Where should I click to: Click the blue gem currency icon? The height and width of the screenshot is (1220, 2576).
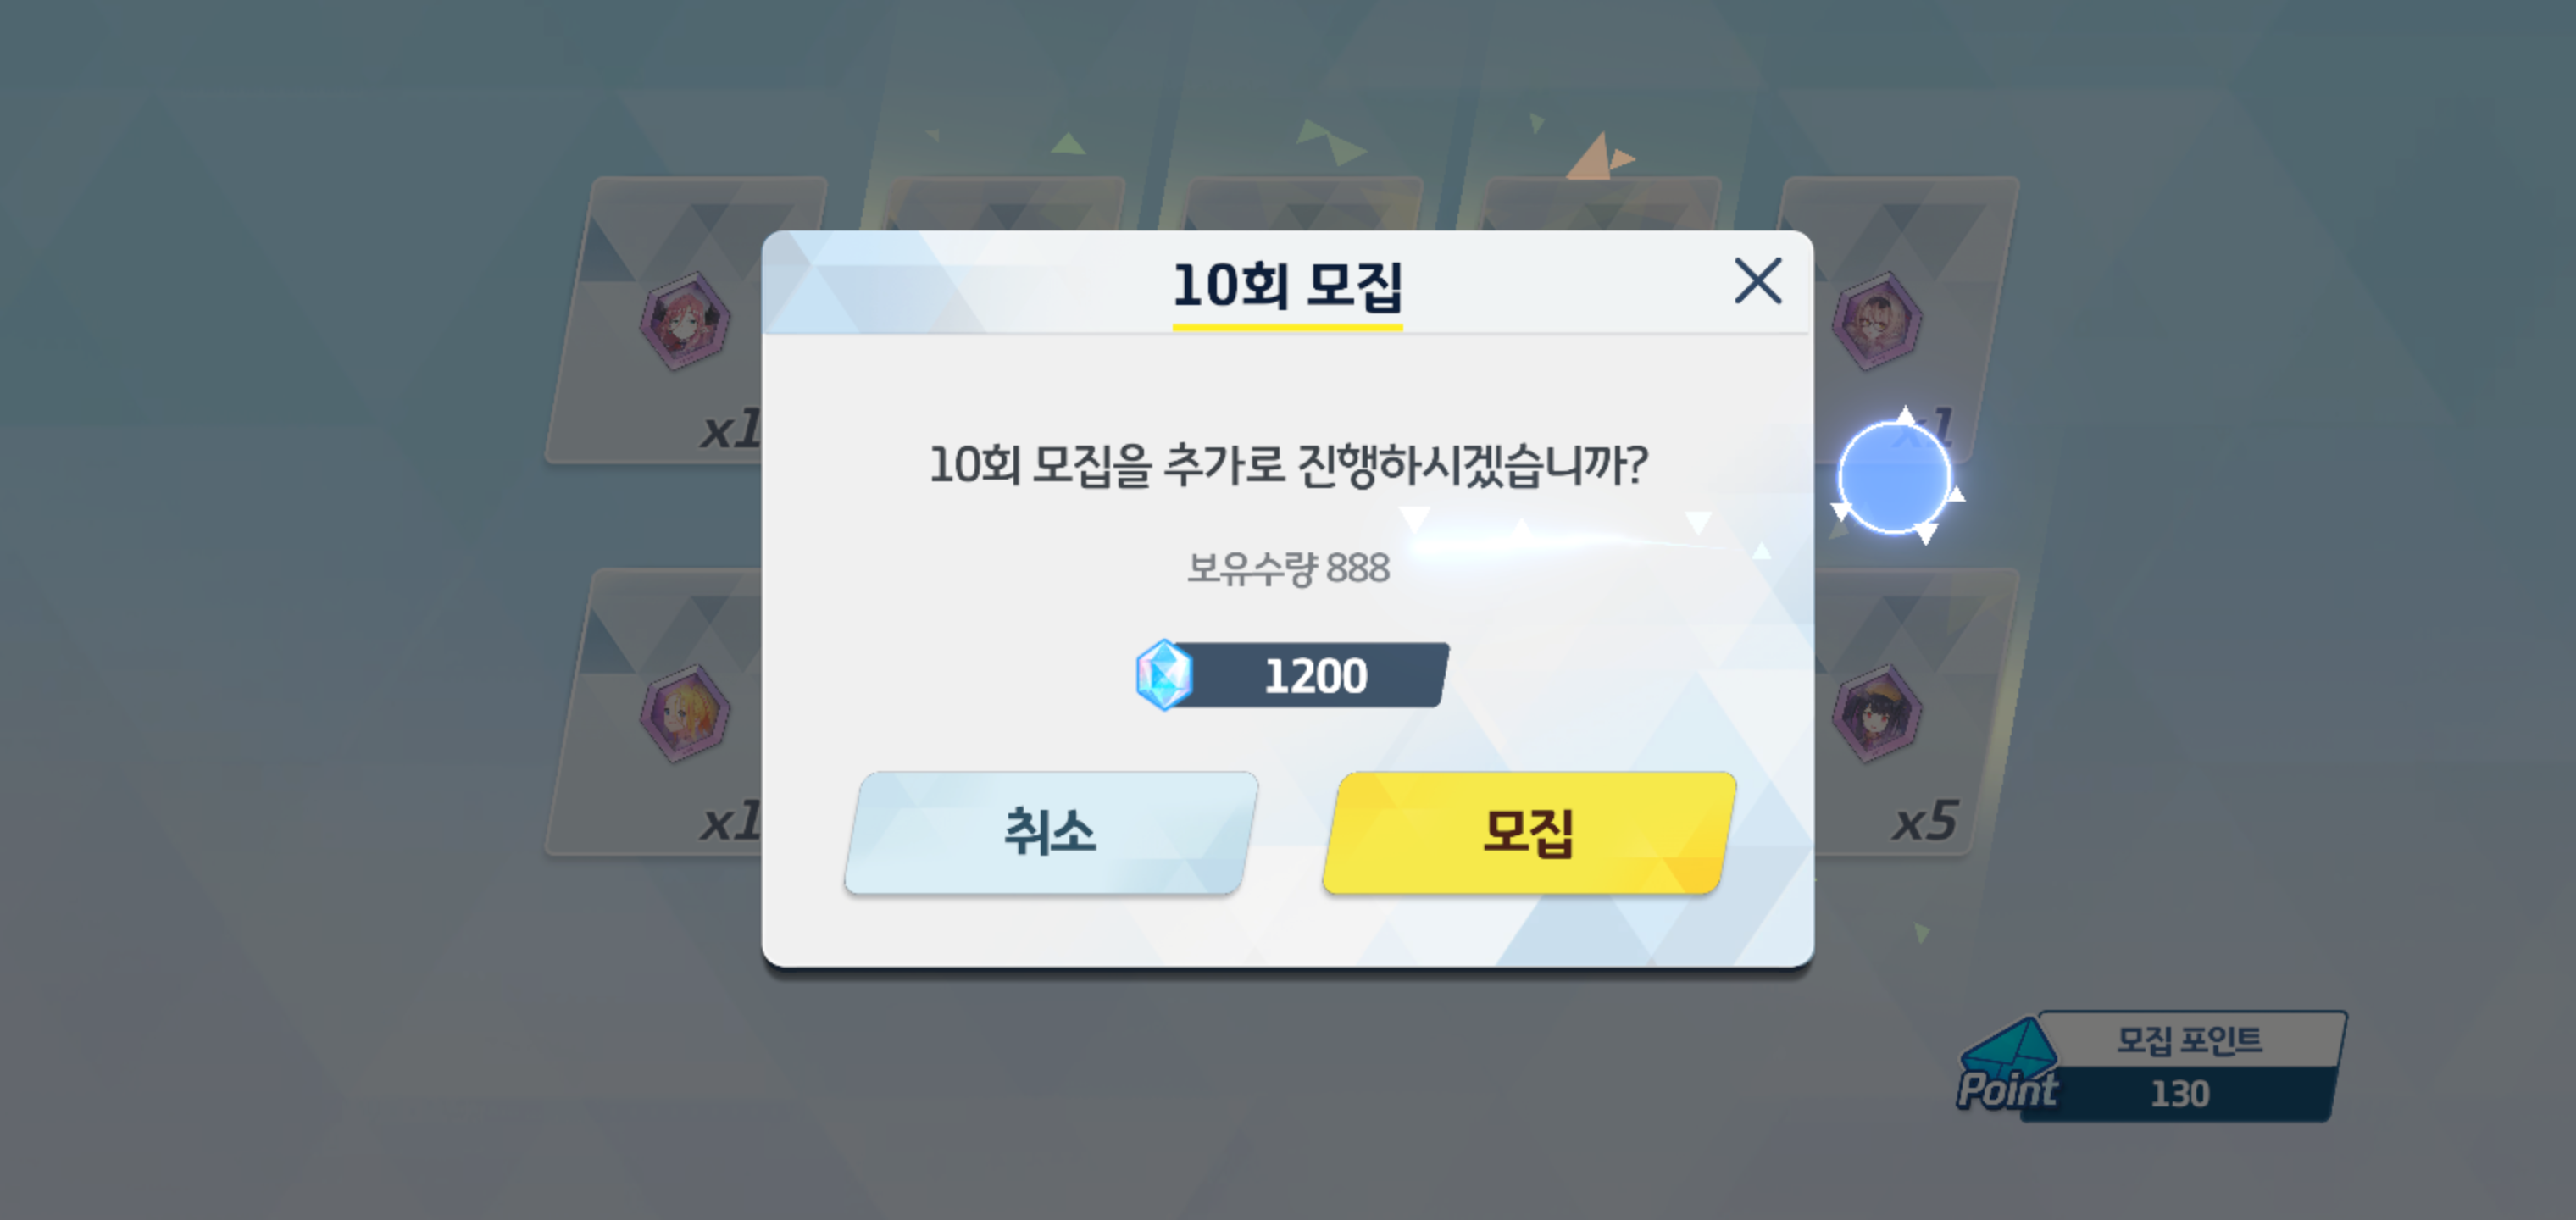point(1164,675)
